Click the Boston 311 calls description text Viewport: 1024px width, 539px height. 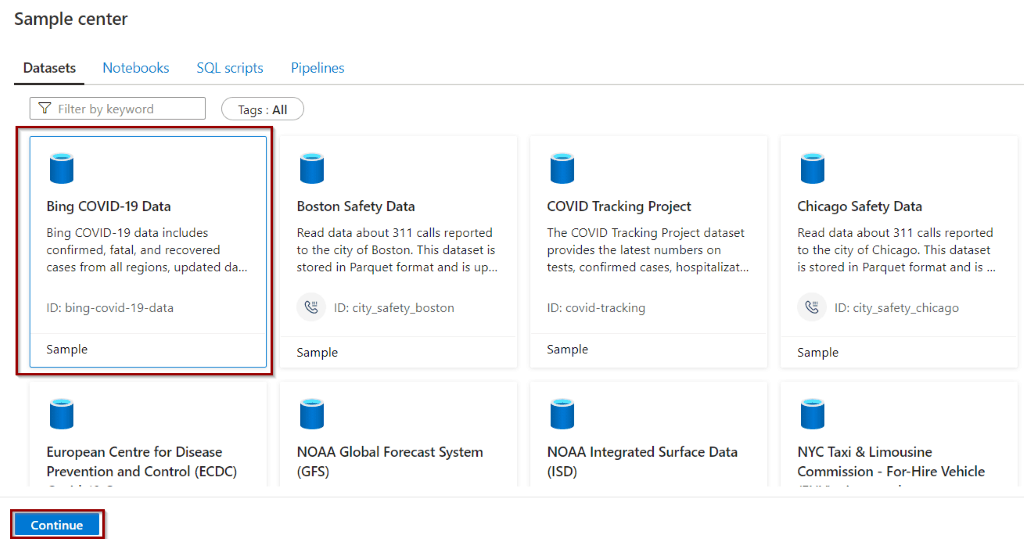397,250
